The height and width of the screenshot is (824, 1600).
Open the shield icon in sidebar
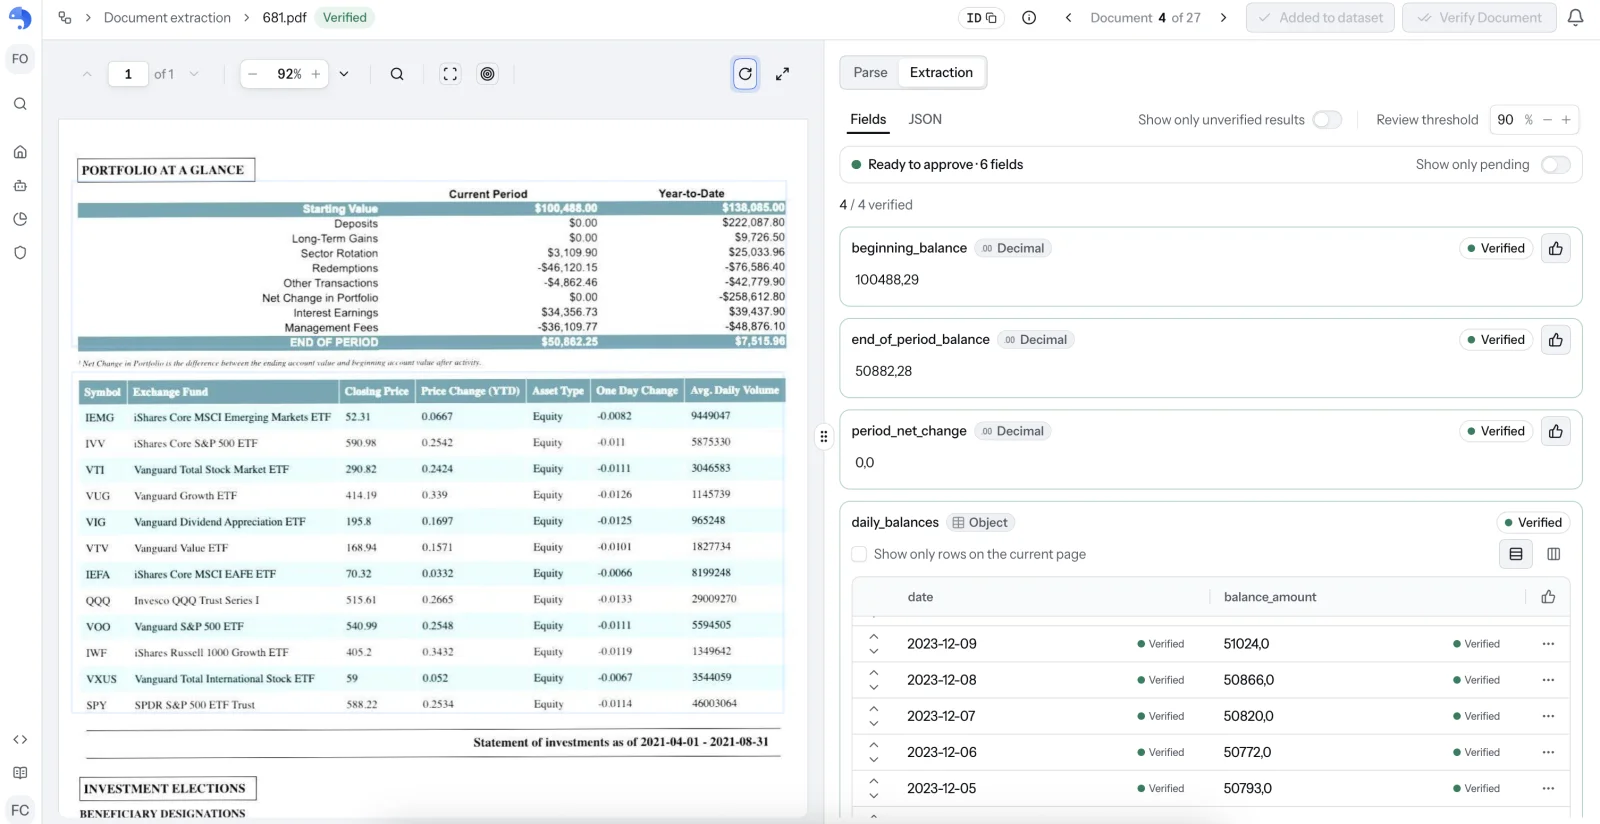point(20,253)
